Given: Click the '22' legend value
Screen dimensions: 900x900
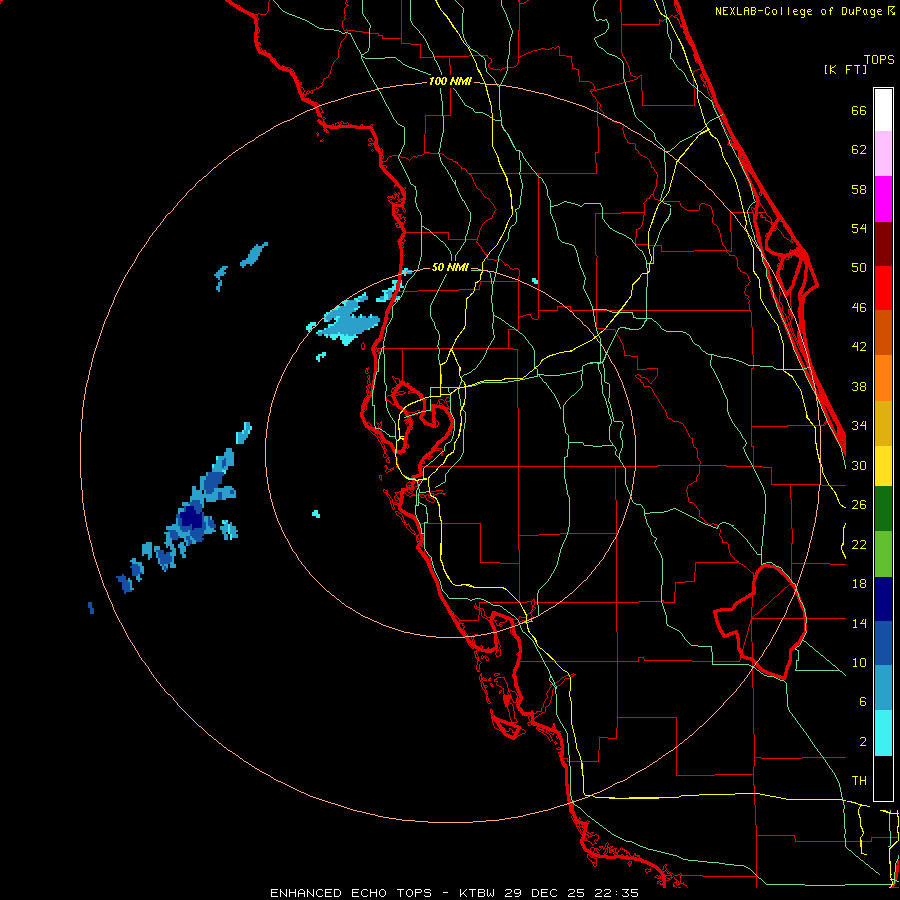Looking at the screenshot, I should coord(859,544).
